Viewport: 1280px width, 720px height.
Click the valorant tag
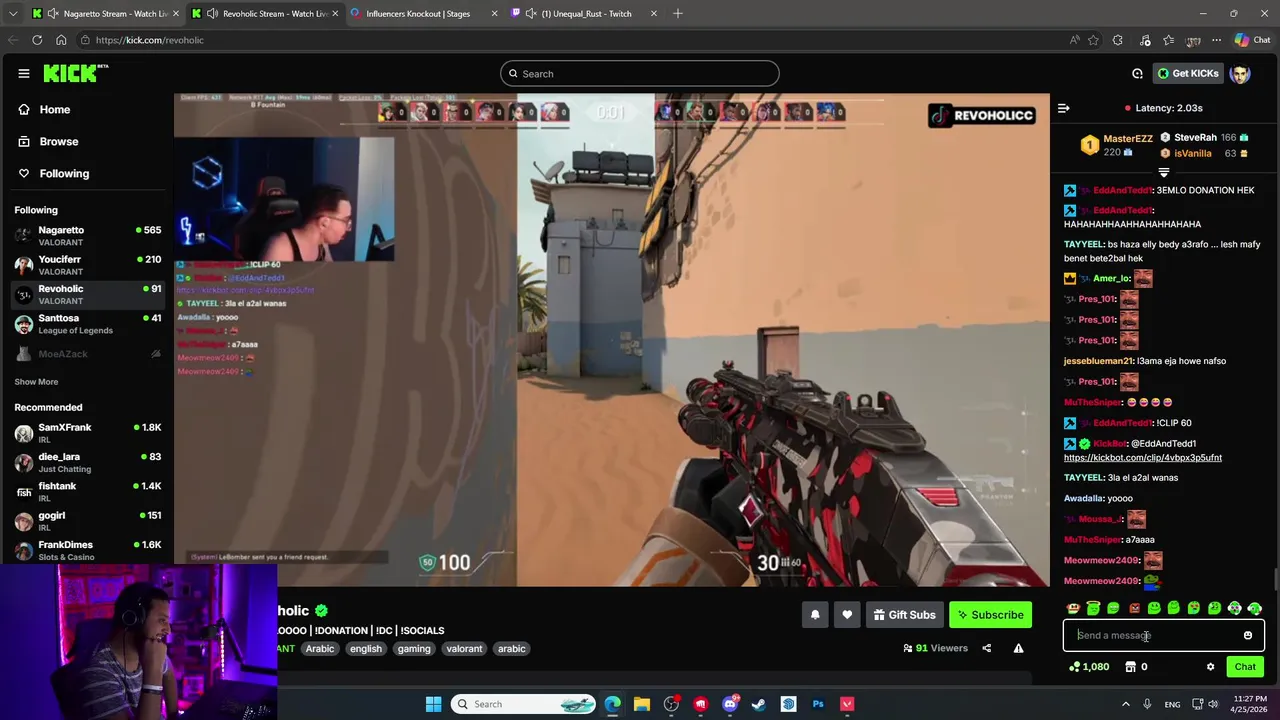pyautogui.click(x=464, y=649)
